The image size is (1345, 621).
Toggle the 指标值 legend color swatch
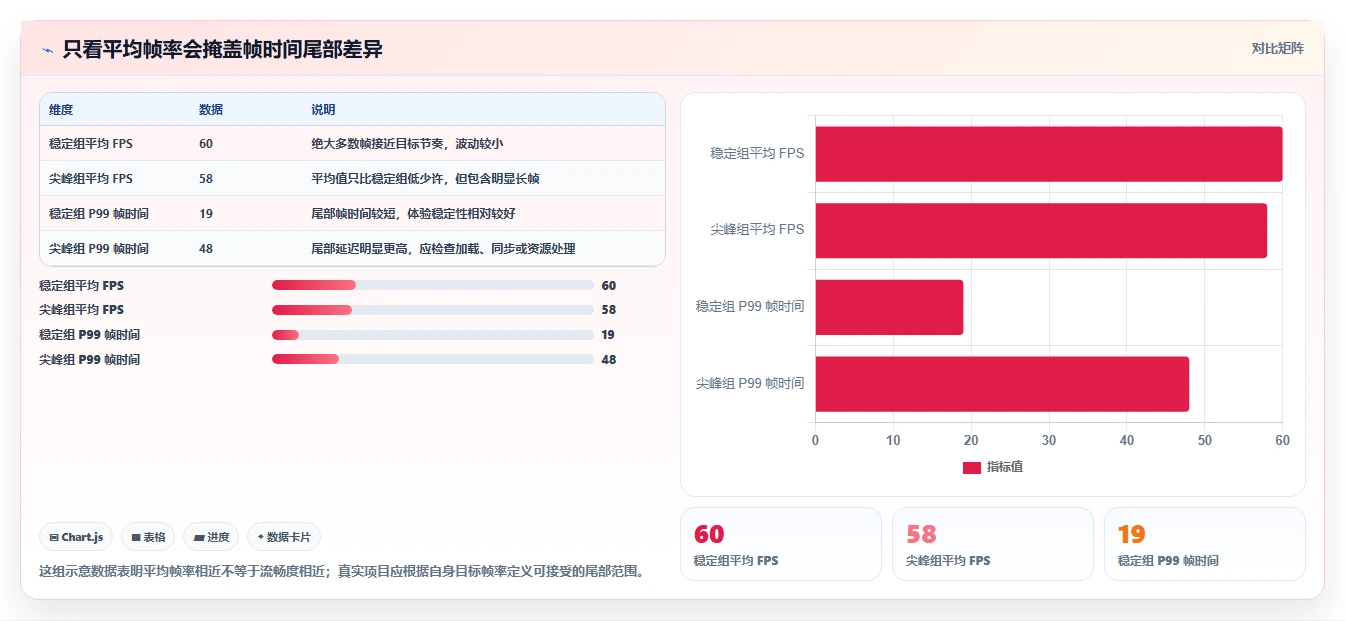pyautogui.click(x=971, y=467)
